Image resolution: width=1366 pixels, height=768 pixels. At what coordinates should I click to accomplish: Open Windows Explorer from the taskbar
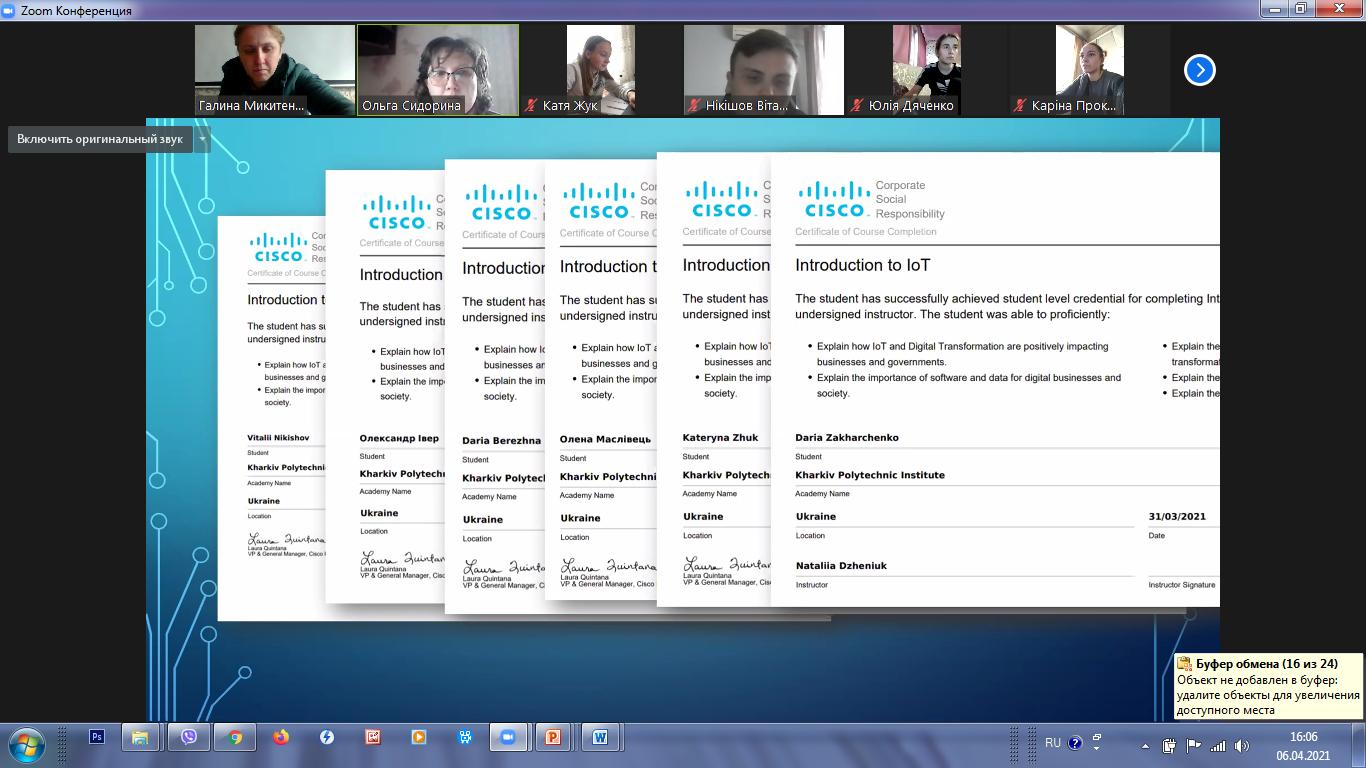[141, 737]
